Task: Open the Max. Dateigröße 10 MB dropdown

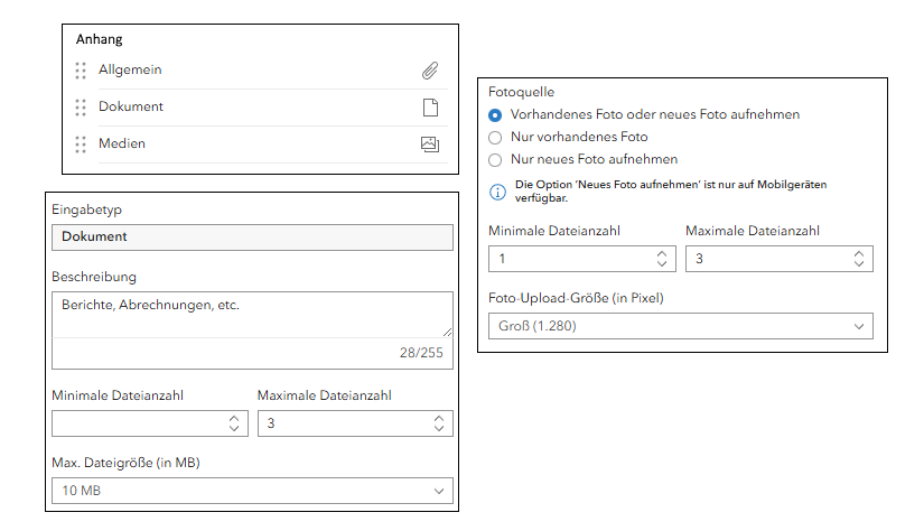Action: point(253,490)
